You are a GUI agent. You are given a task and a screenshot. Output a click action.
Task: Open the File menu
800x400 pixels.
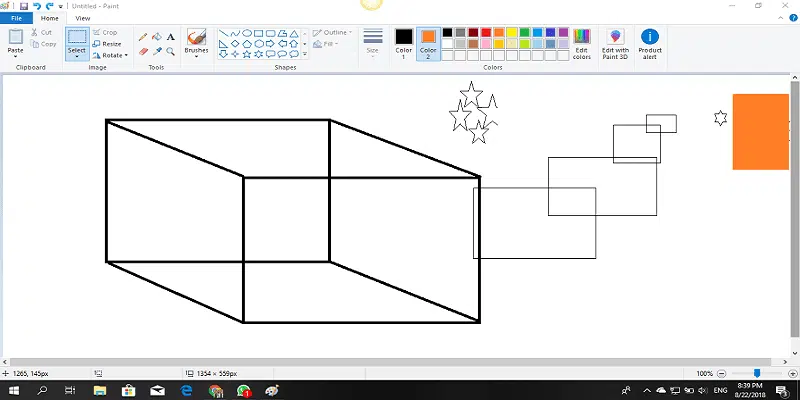[16, 18]
